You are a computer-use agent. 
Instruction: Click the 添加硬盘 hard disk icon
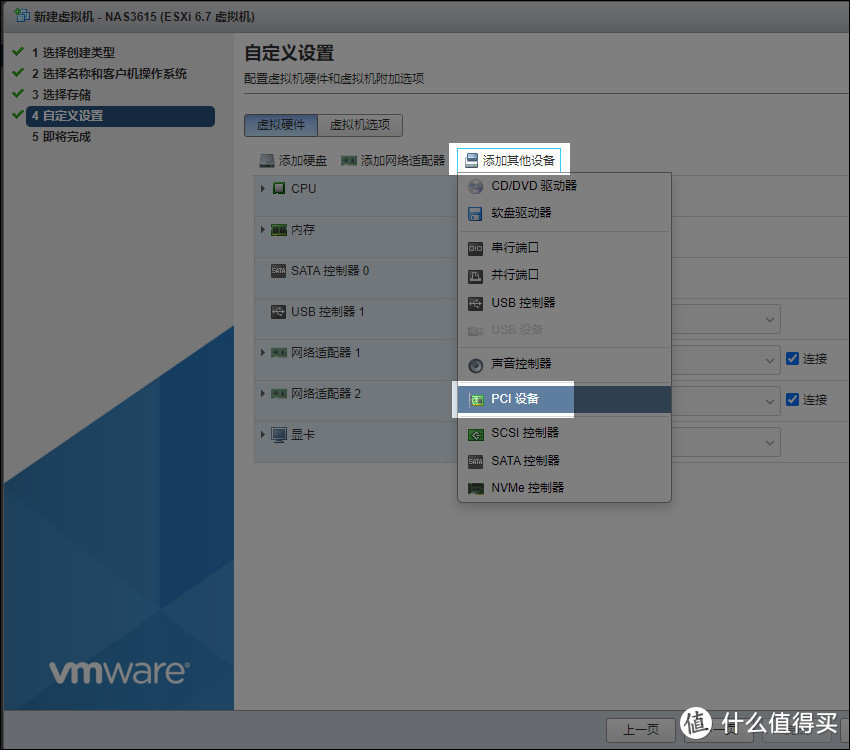pyautogui.click(x=267, y=161)
